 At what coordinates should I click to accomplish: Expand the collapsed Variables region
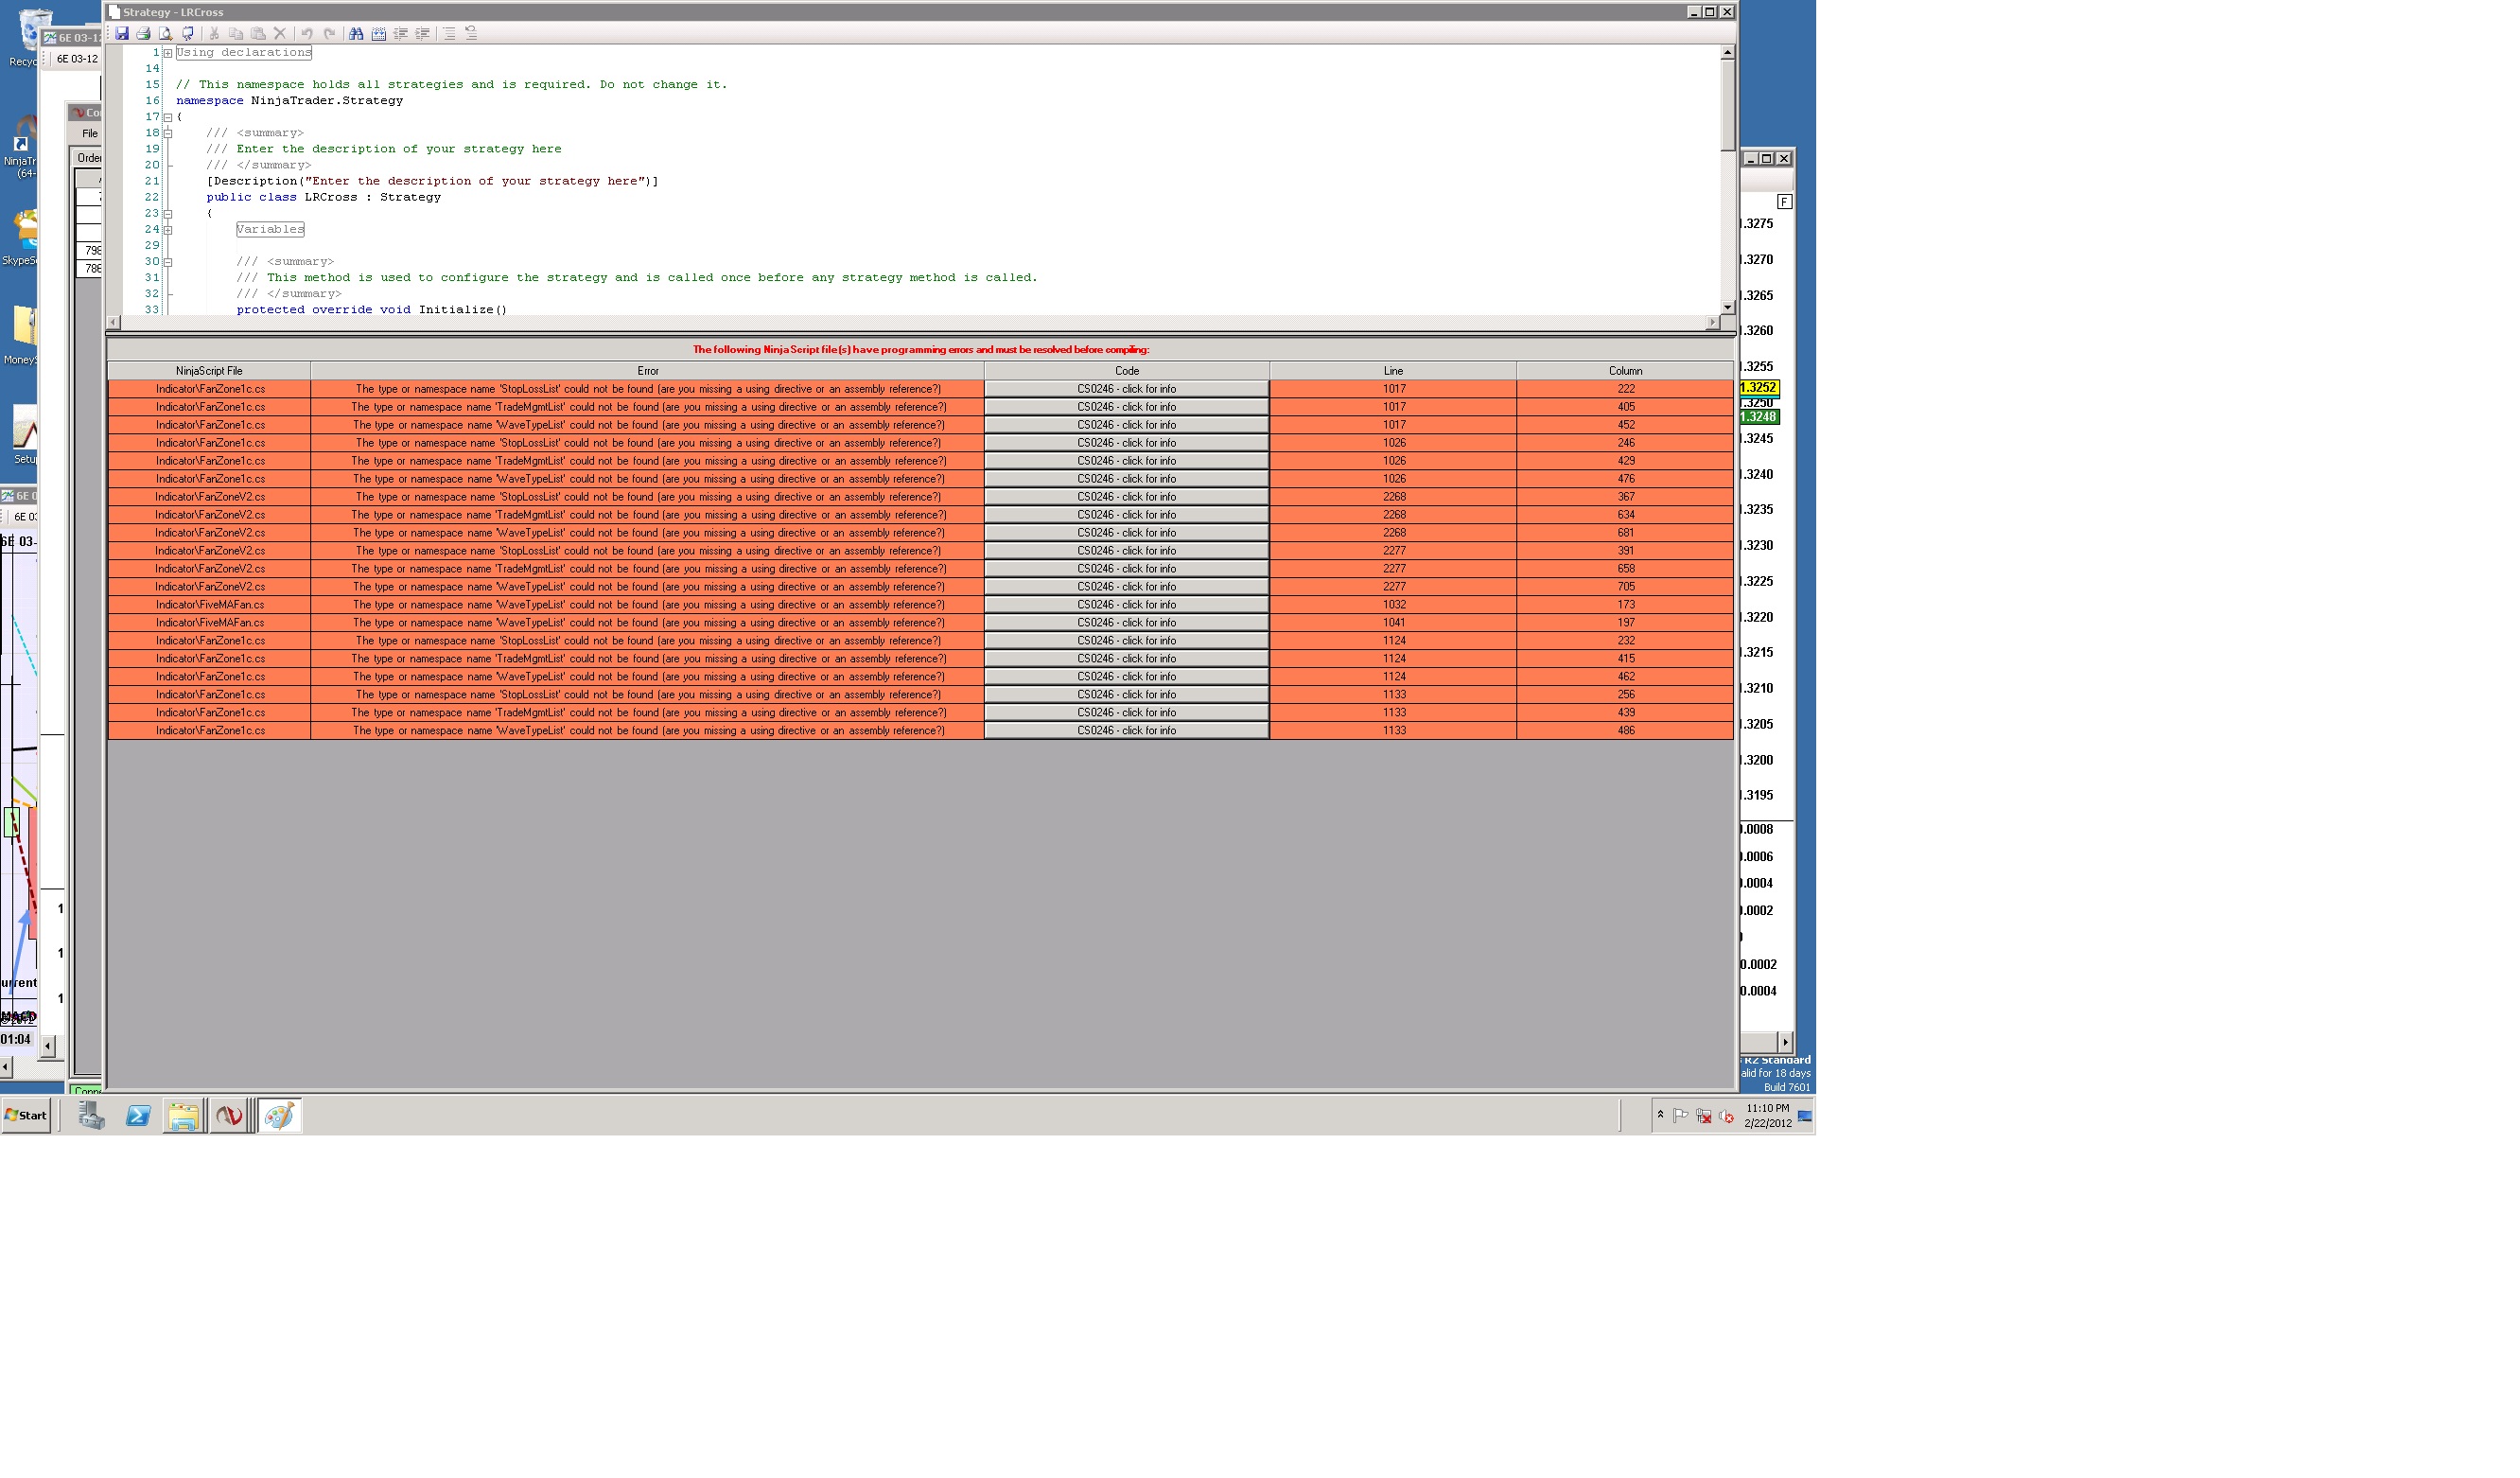pos(168,230)
